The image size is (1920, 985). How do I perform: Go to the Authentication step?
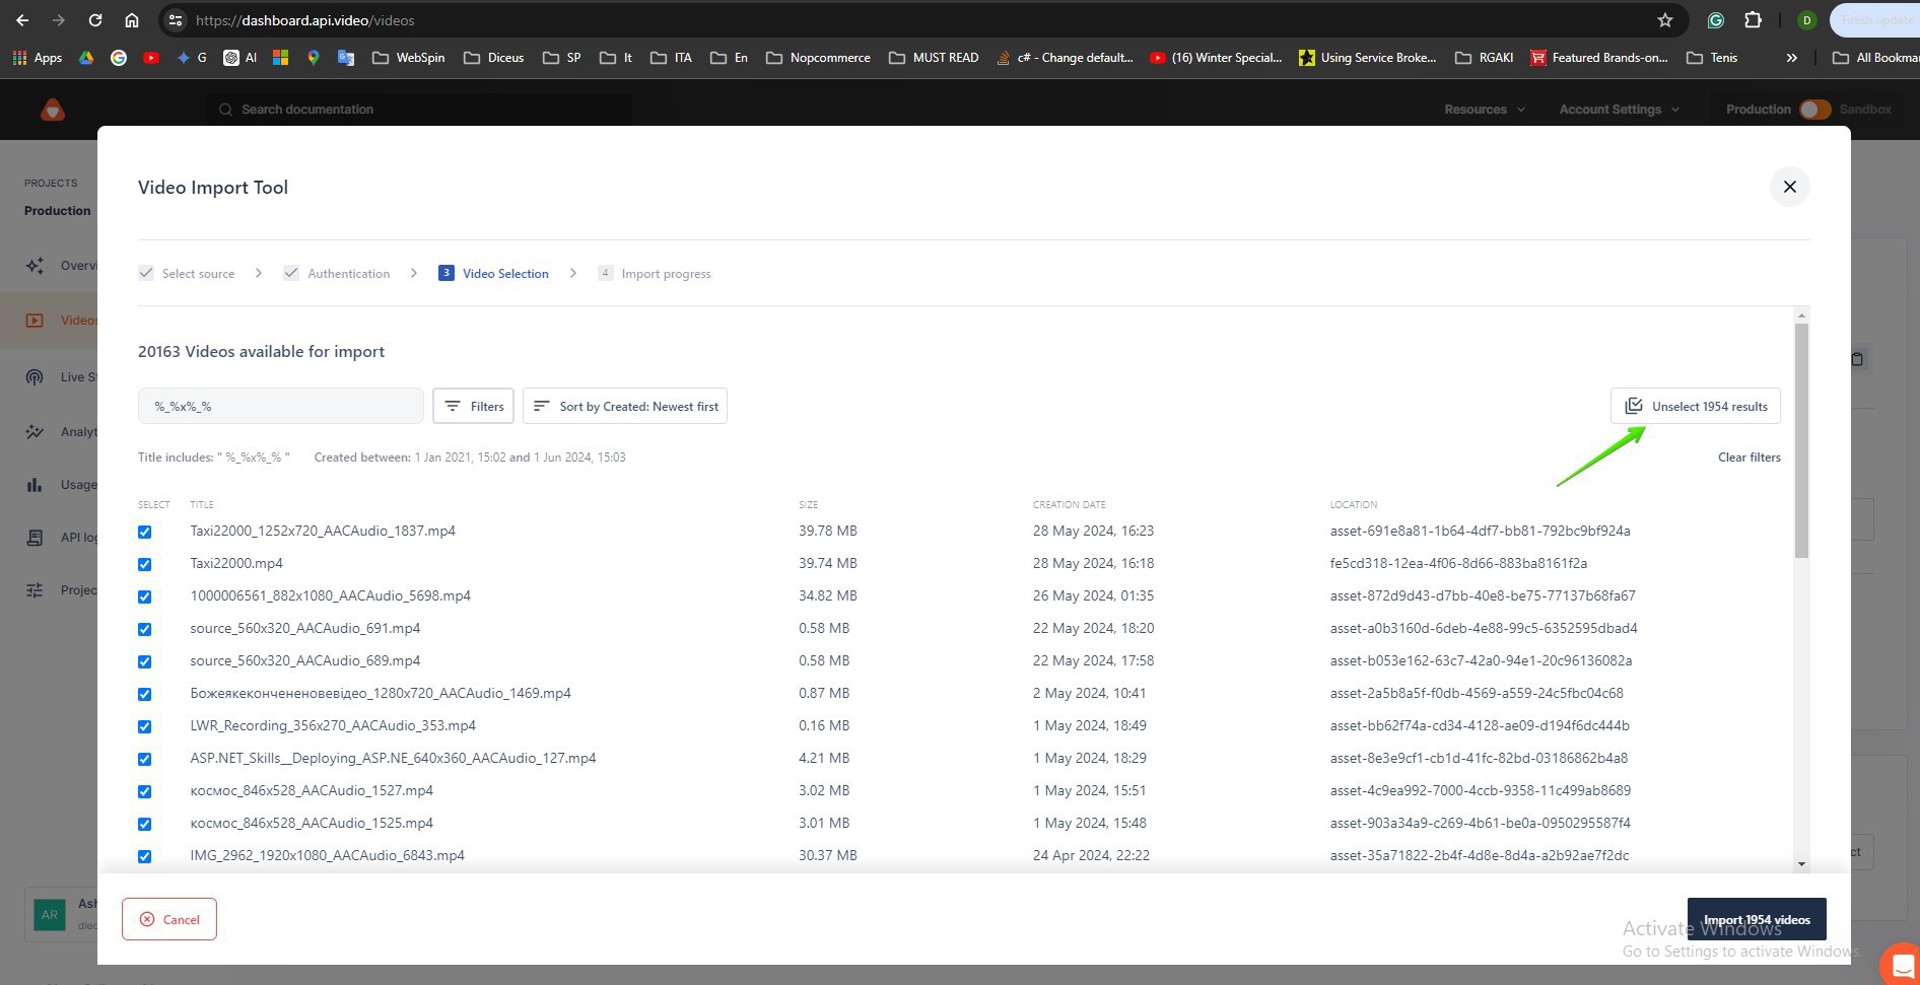coord(337,273)
